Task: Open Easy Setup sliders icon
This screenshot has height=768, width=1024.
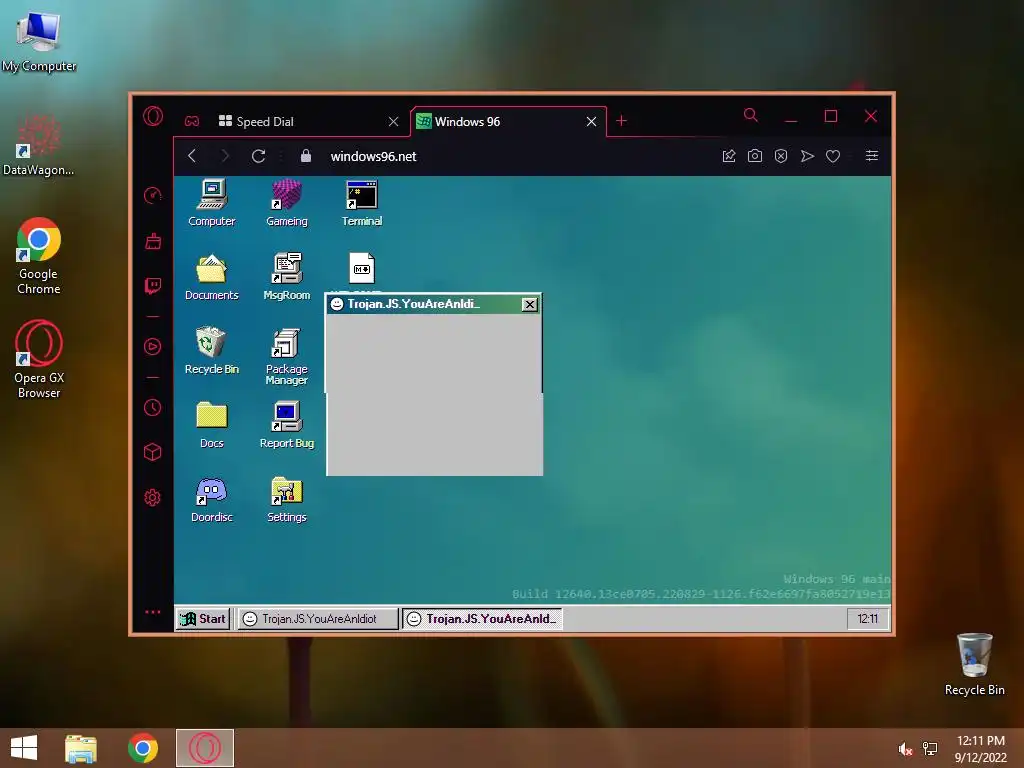Action: (872, 156)
